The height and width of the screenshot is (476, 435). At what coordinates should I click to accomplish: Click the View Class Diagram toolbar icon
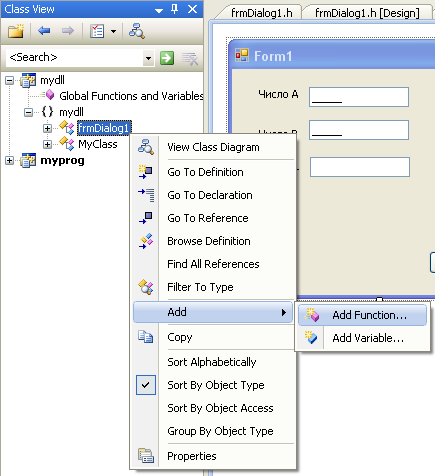(137, 31)
